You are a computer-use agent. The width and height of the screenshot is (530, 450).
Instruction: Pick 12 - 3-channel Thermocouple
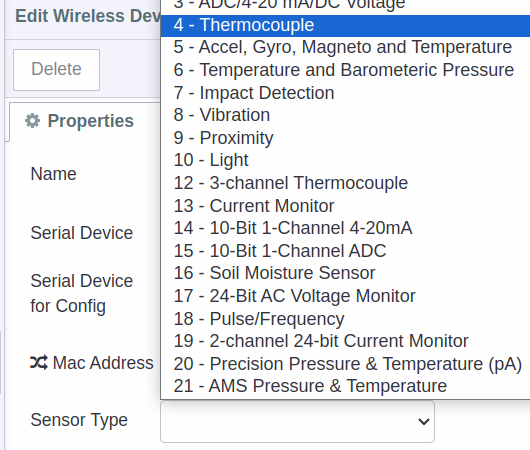point(345,183)
